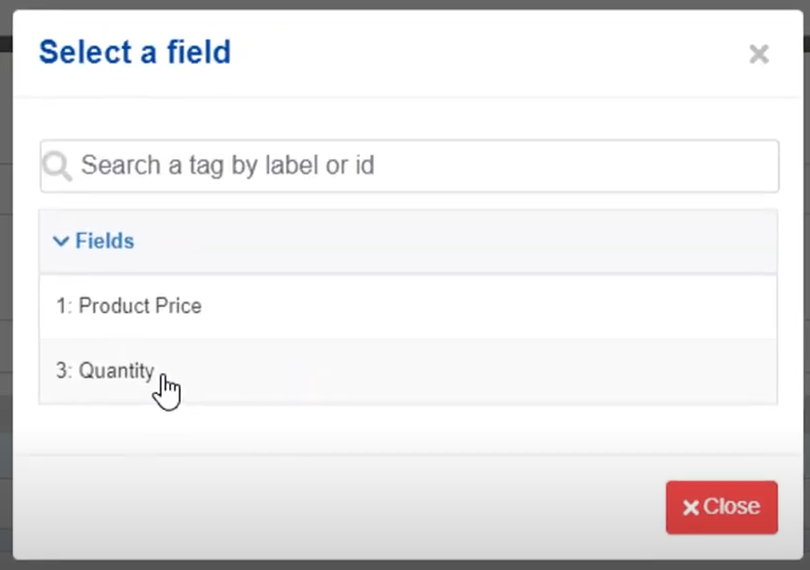The width and height of the screenshot is (810, 570).
Task: Click the Close text in the dialog footer
Action: click(731, 506)
